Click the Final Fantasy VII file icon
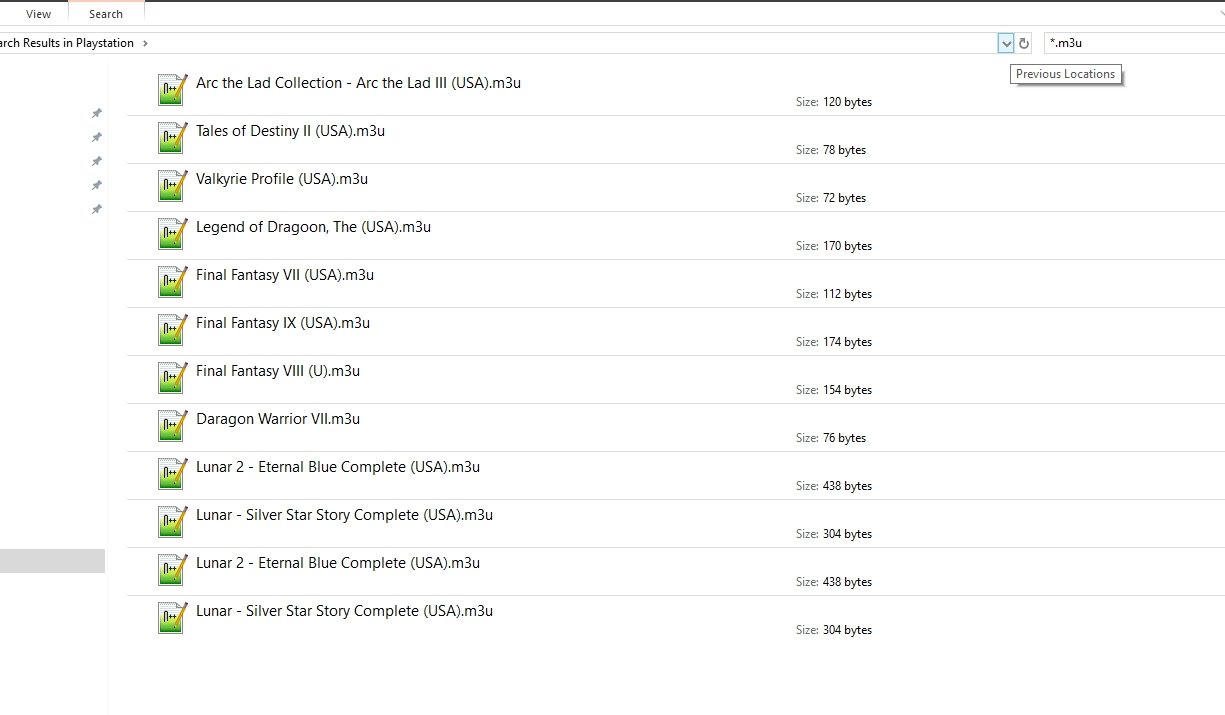 pyautogui.click(x=173, y=282)
